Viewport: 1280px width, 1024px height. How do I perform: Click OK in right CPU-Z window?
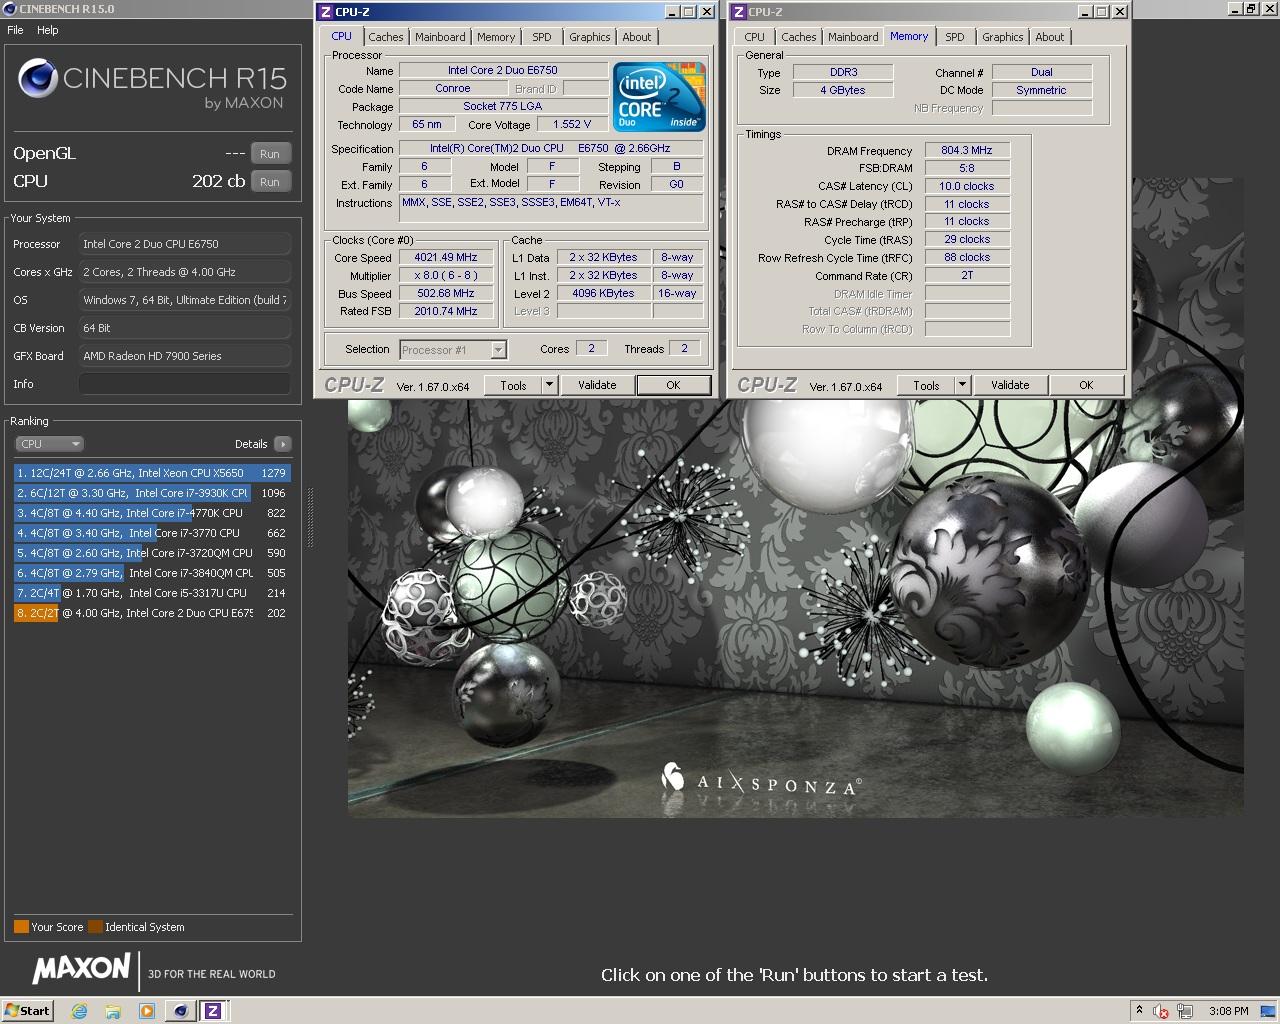point(1086,385)
